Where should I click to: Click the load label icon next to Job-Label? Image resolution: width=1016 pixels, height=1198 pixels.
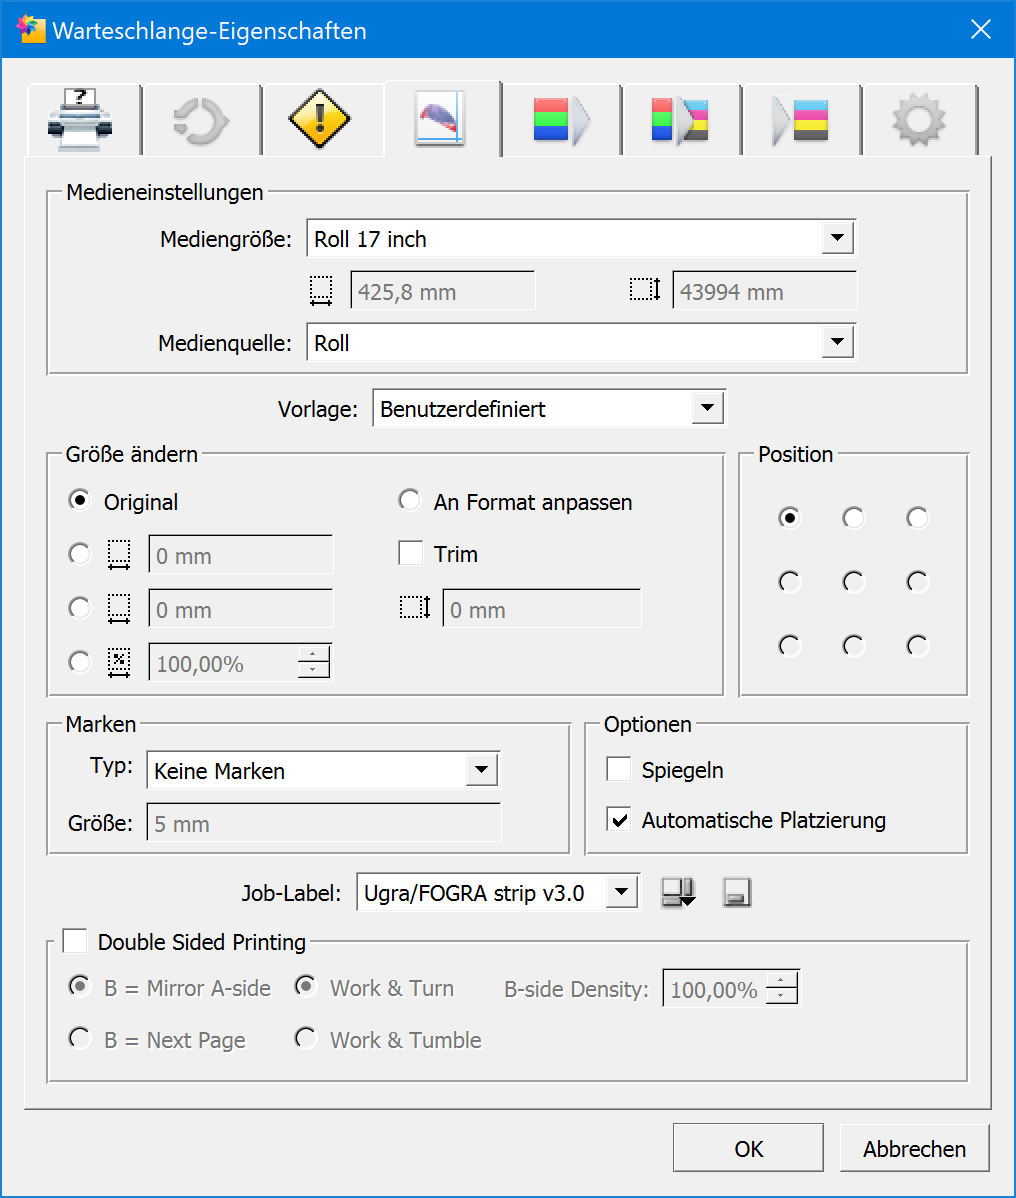pyautogui.click(x=678, y=893)
